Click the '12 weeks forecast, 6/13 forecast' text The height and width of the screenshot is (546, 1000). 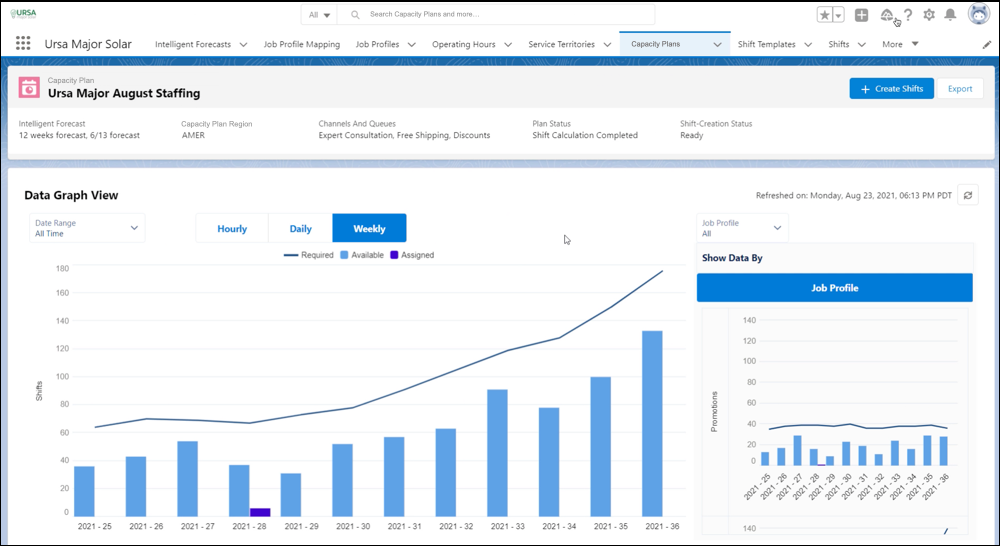(79, 135)
